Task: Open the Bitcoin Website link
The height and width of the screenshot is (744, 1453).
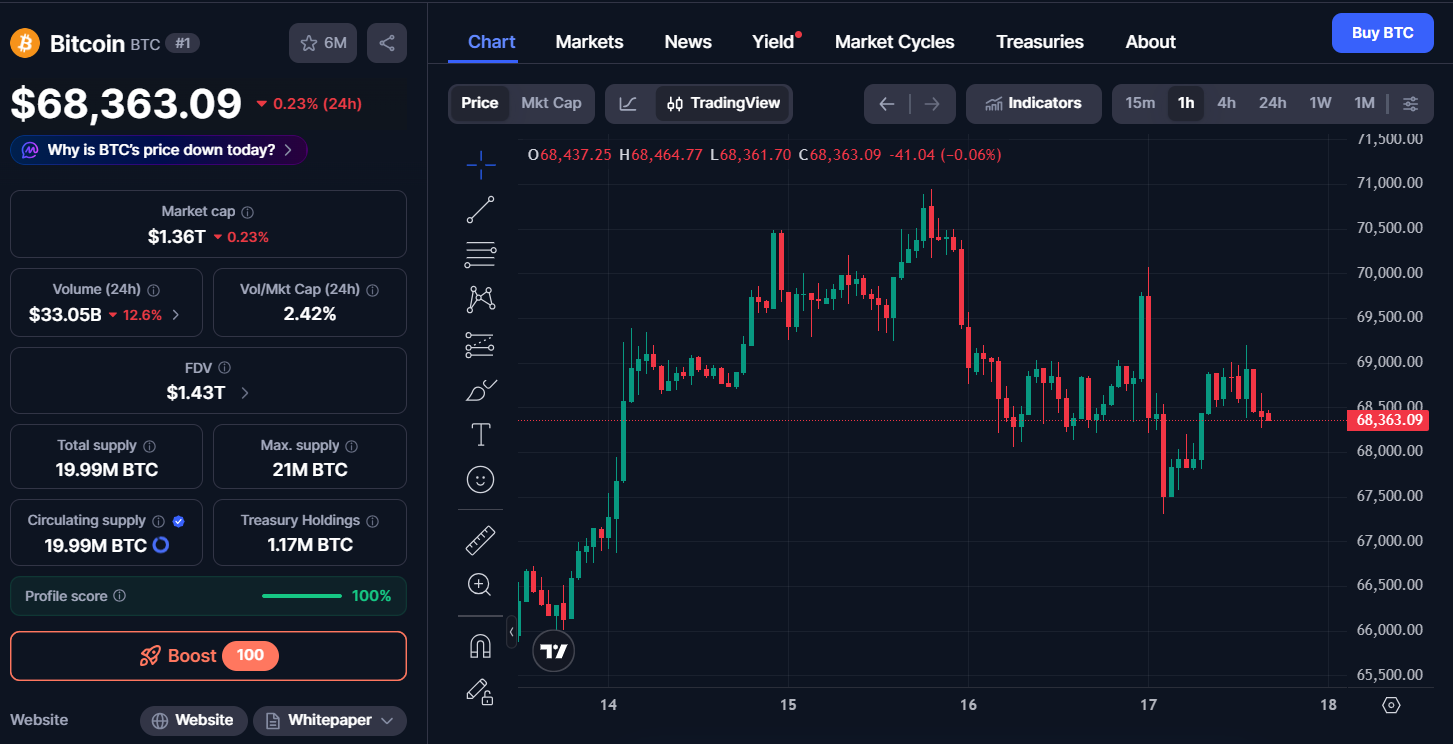Action: (194, 720)
